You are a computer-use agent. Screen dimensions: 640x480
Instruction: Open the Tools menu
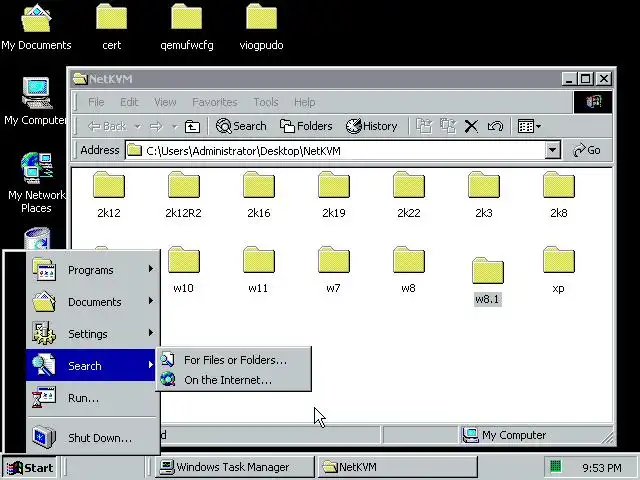[x=266, y=102]
